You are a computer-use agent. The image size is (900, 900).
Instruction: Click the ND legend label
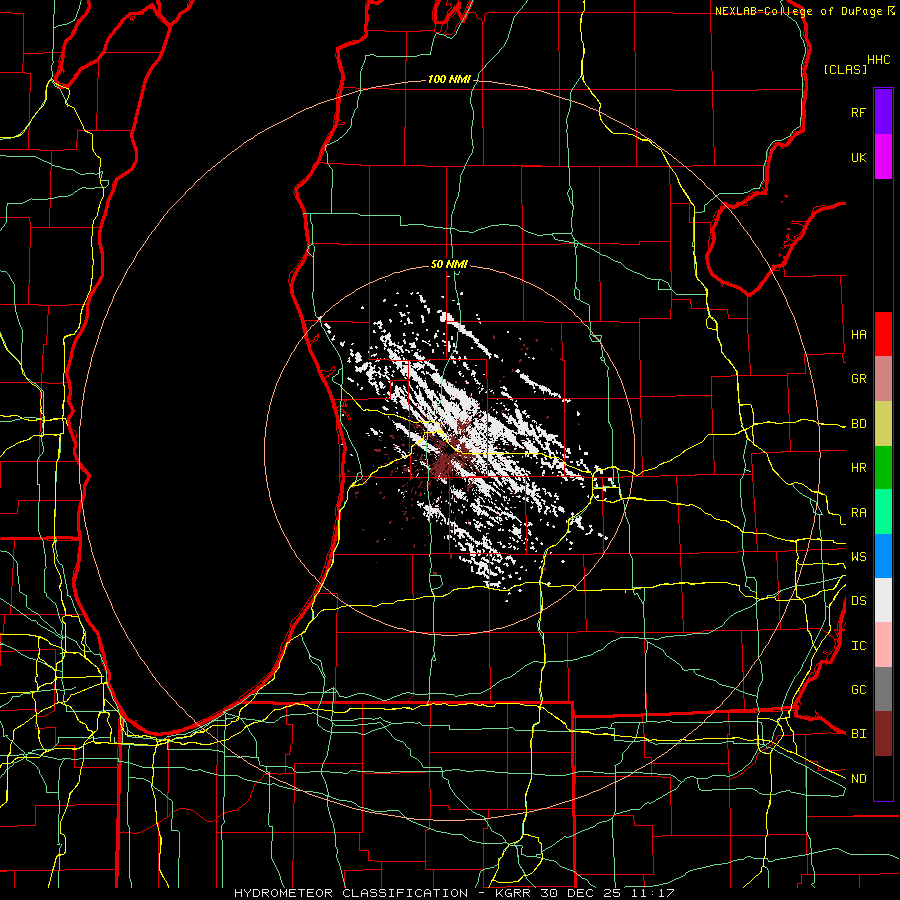click(858, 779)
